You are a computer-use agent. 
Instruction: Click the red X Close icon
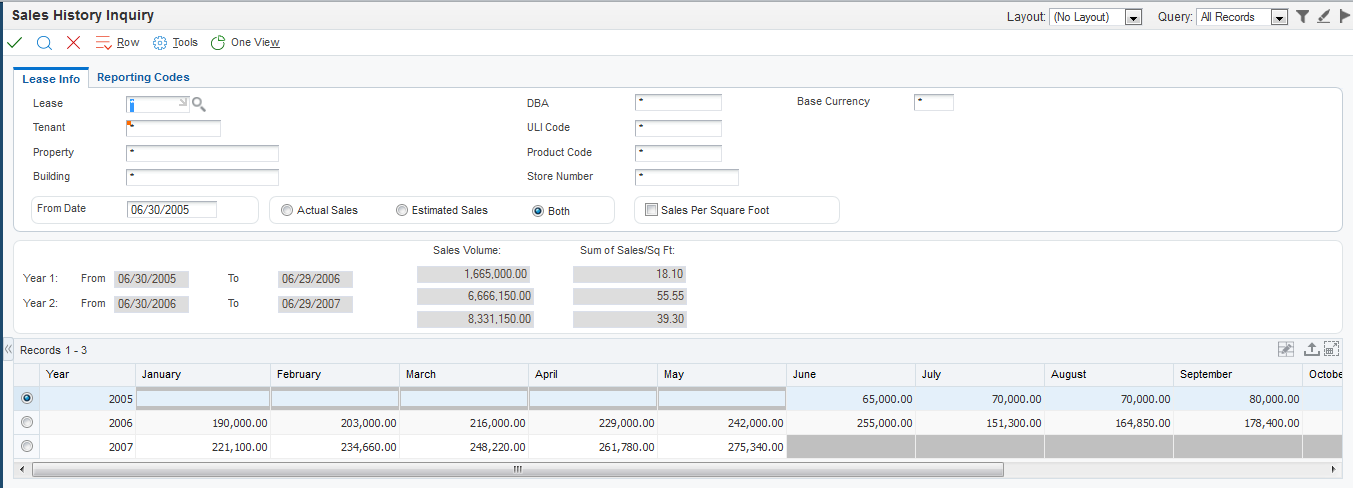point(73,43)
